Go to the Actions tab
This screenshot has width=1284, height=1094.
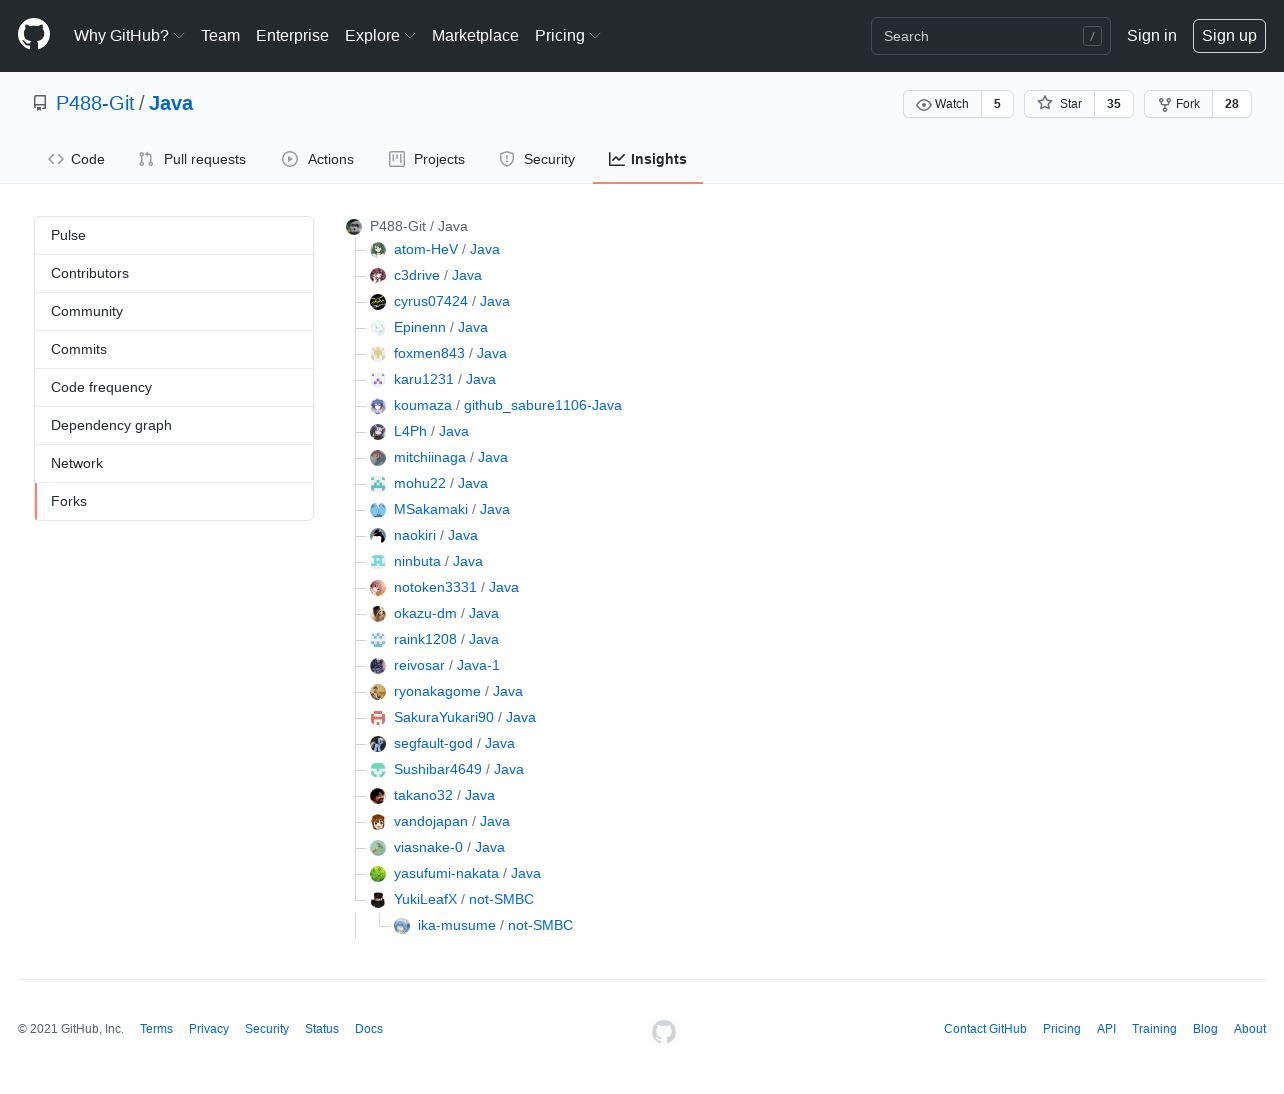click(x=318, y=159)
